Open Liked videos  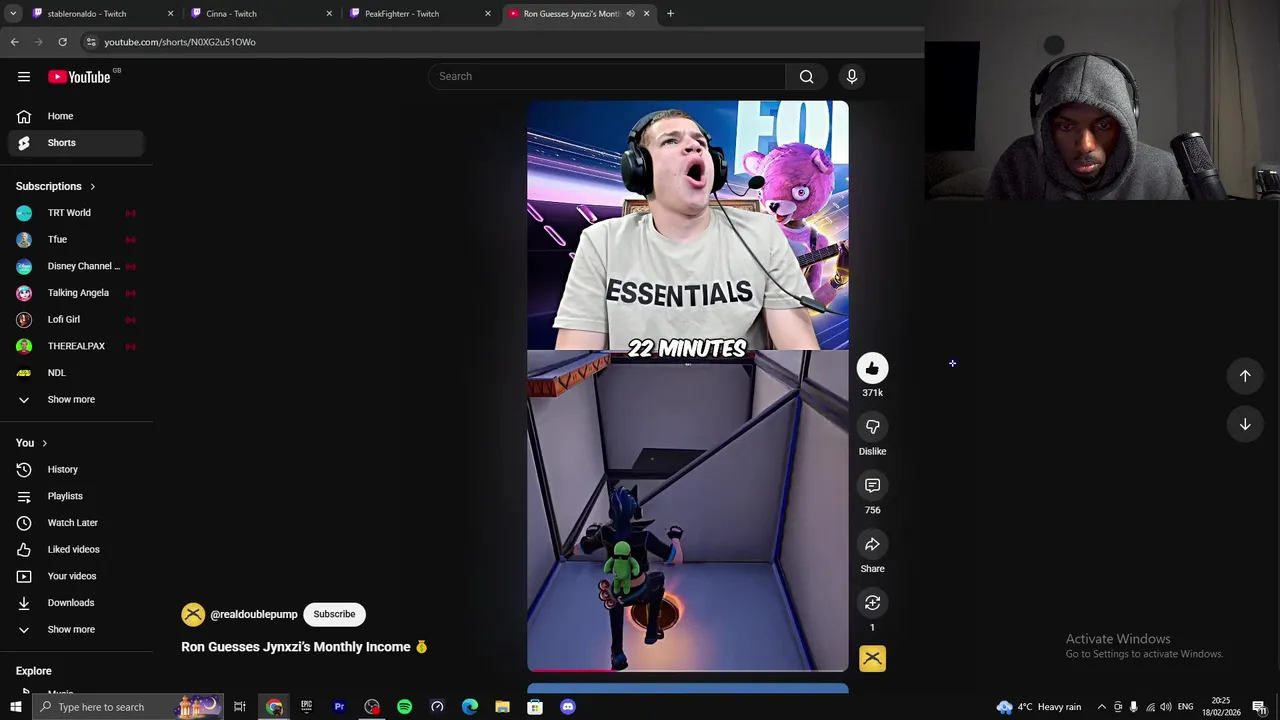click(x=76, y=549)
